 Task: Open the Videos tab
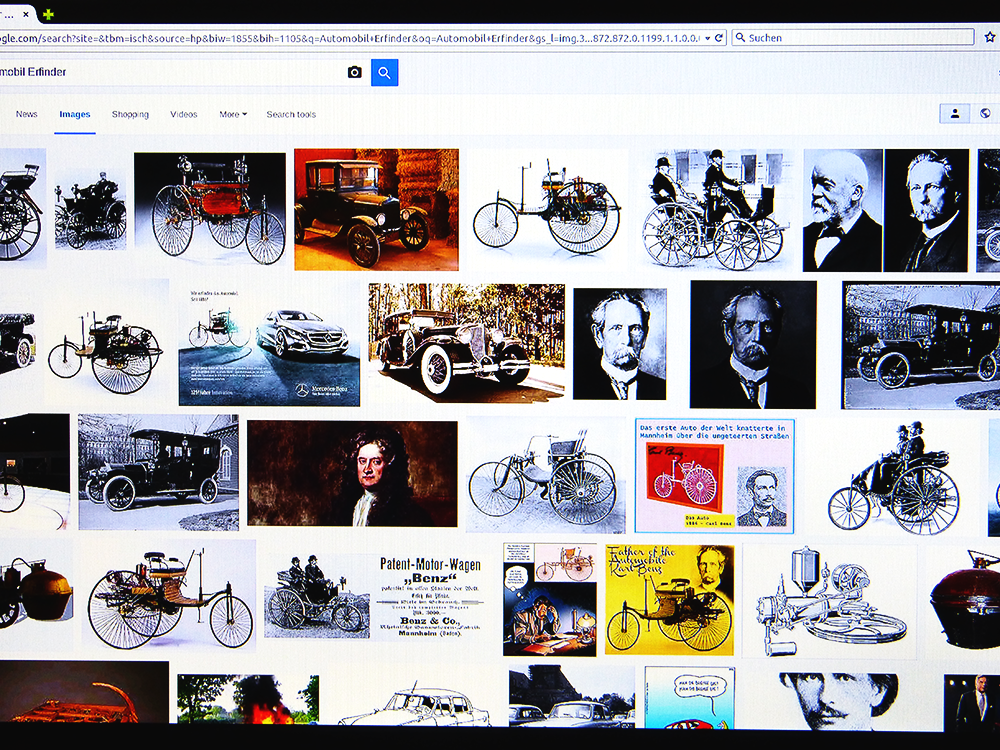click(x=184, y=114)
